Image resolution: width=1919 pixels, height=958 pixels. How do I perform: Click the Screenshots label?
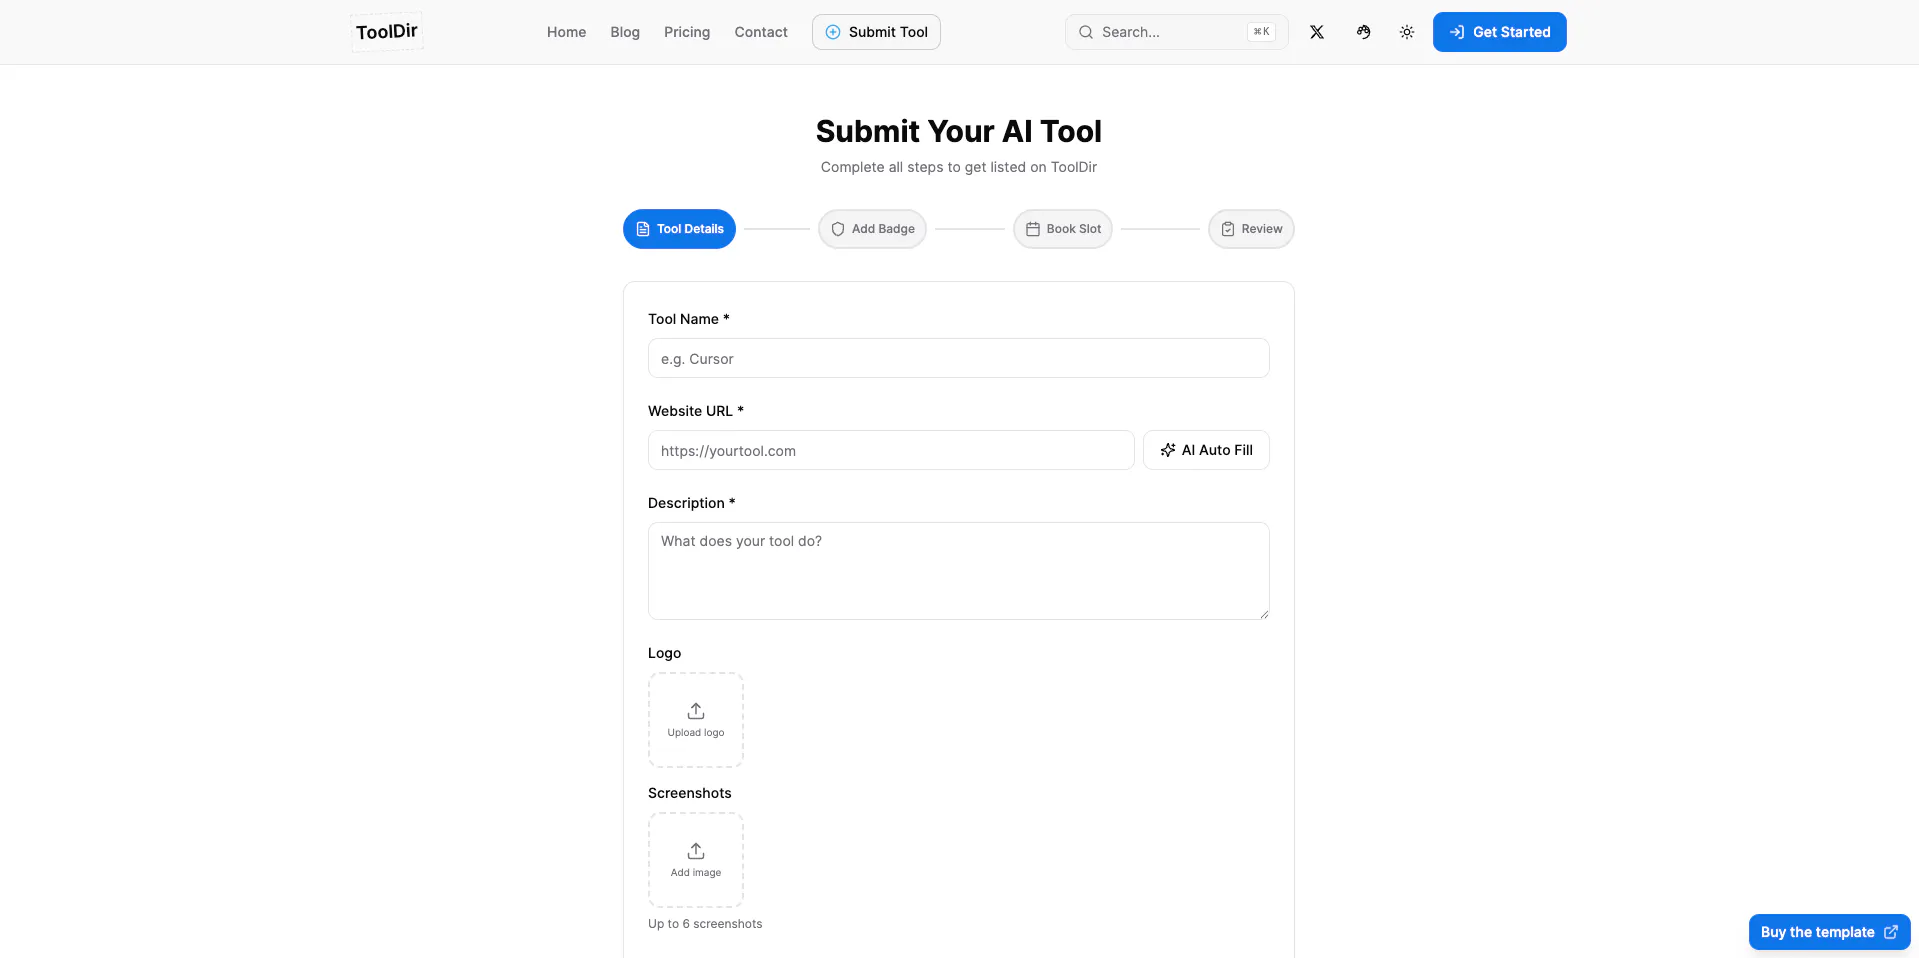coord(690,793)
